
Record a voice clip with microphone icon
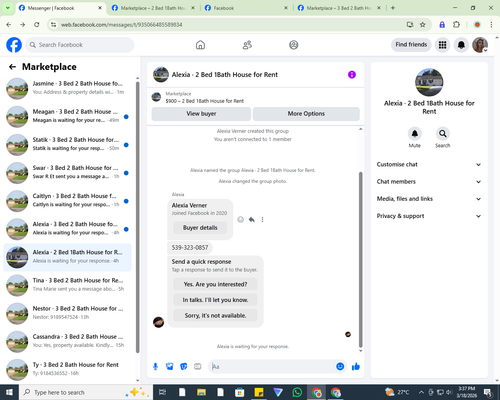point(155,367)
